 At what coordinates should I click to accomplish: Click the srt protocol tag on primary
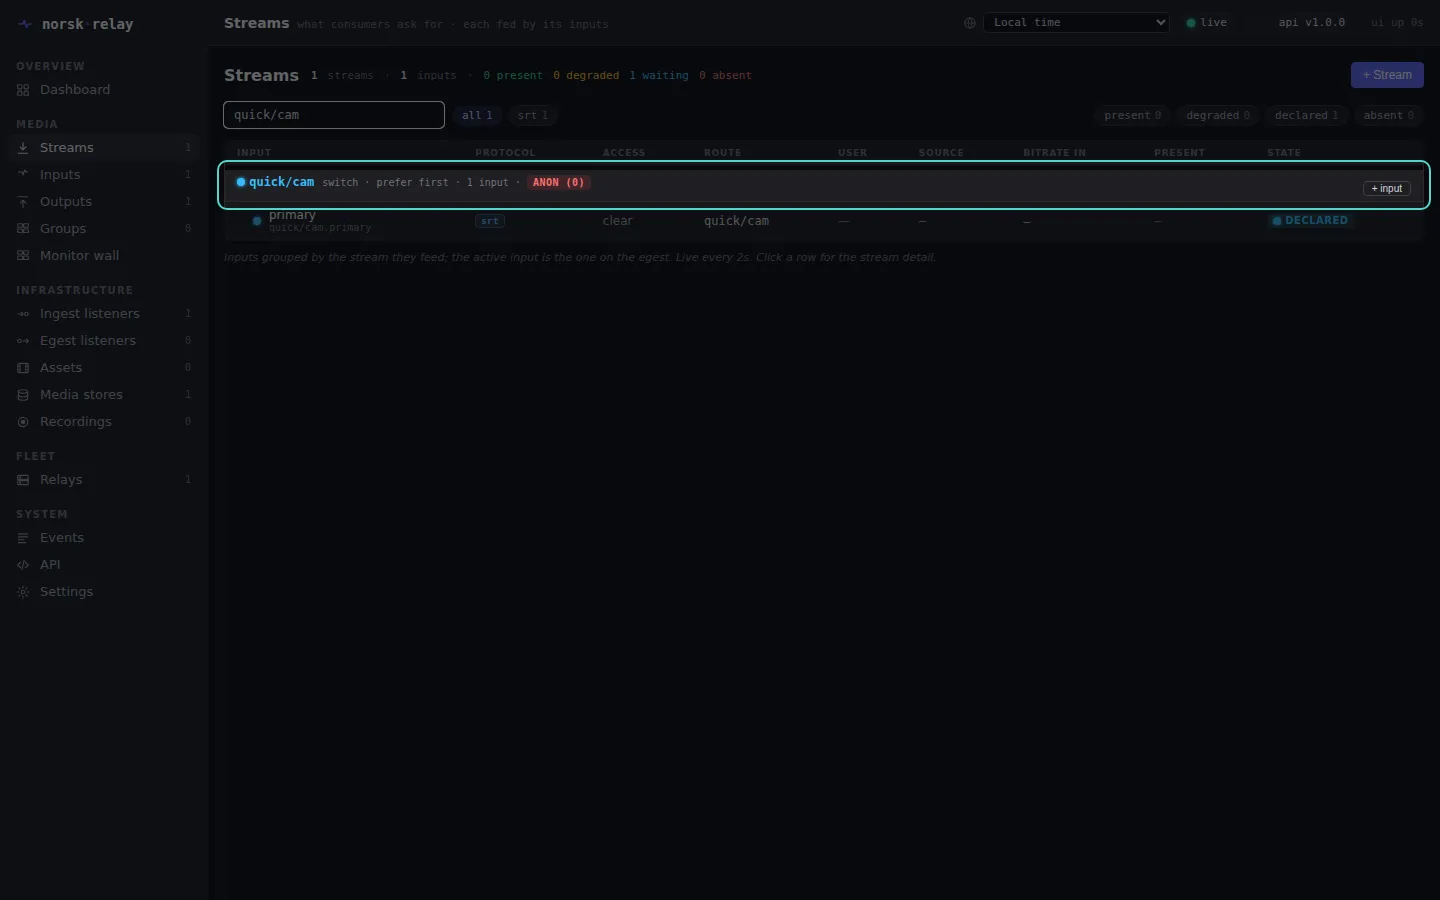pos(490,221)
